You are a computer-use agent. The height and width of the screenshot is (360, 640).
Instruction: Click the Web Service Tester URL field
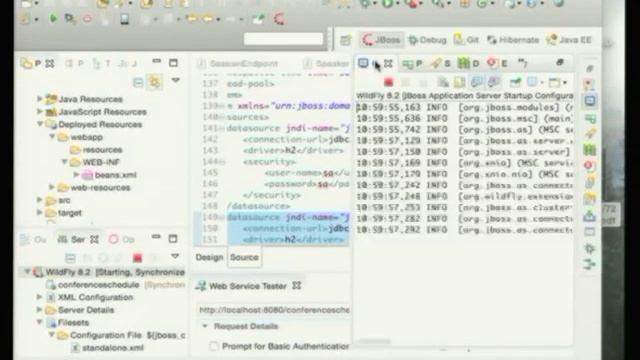[x=273, y=310]
